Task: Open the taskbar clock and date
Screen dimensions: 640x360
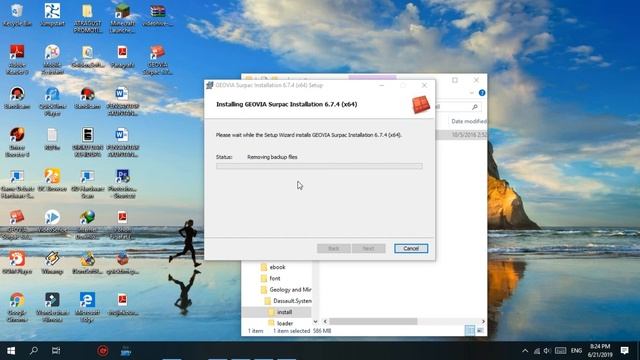Action: 600,351
